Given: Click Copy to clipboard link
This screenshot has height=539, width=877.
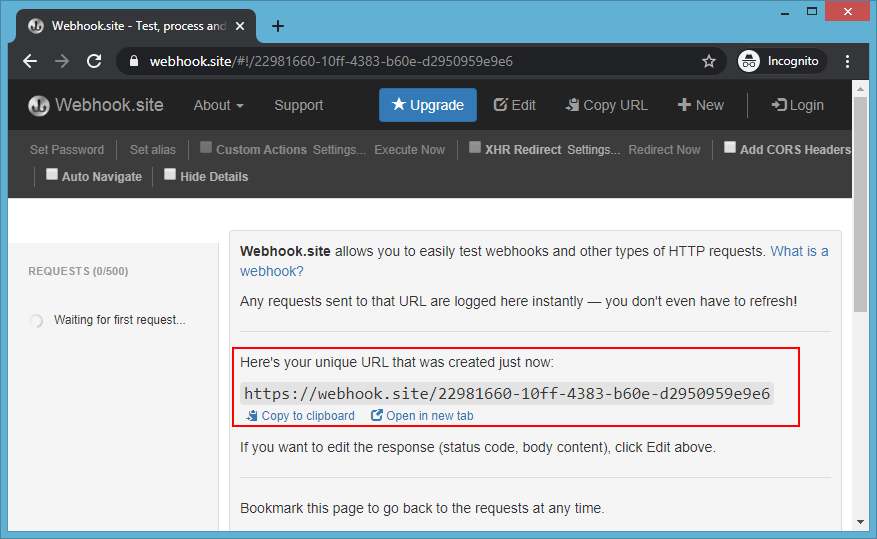Looking at the screenshot, I should click(x=300, y=416).
